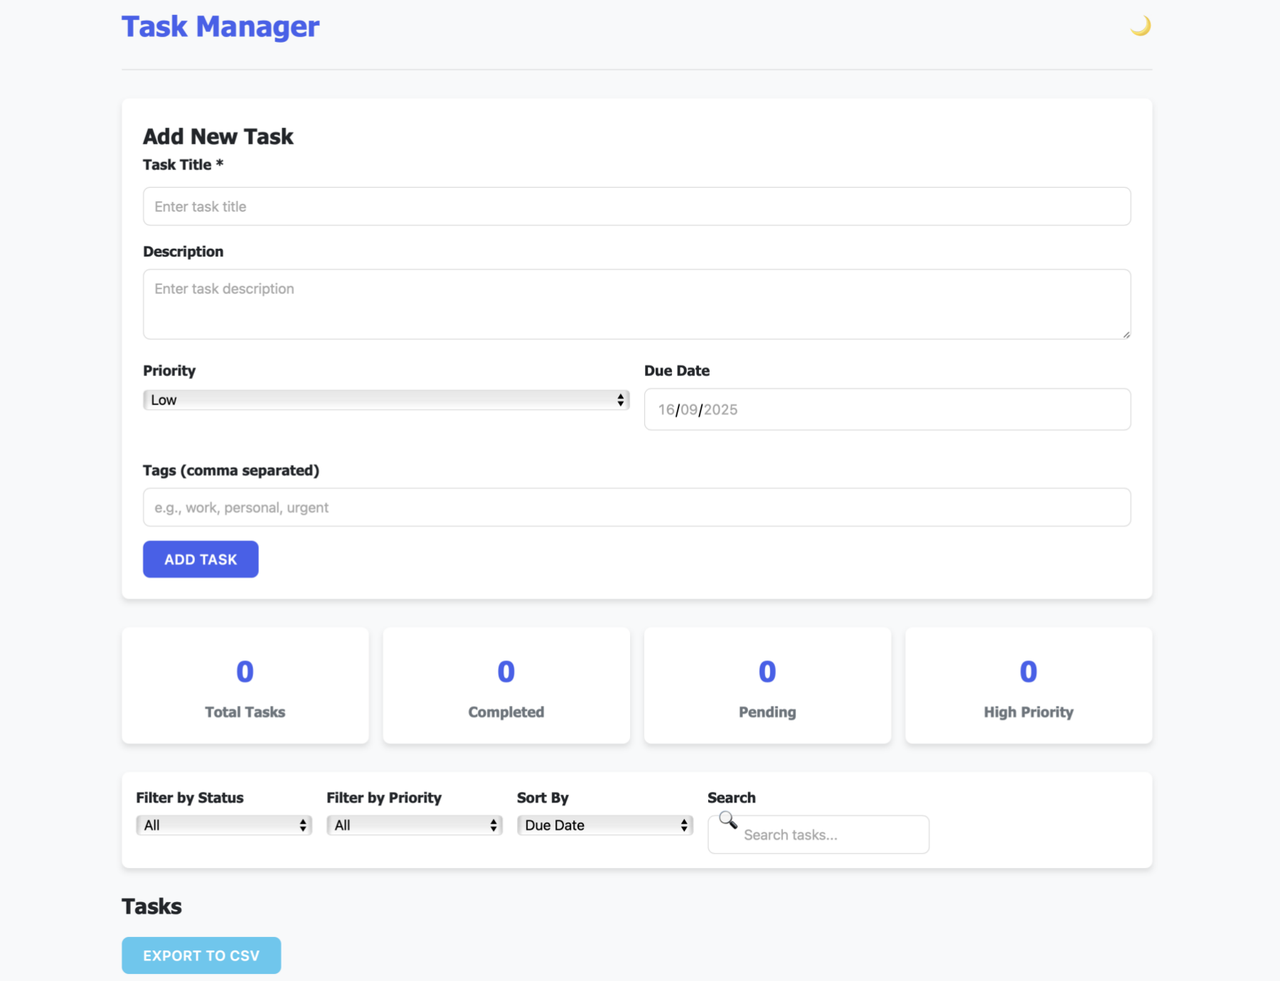Click the ADD TASK button
This screenshot has height=981, width=1280.
(201, 559)
